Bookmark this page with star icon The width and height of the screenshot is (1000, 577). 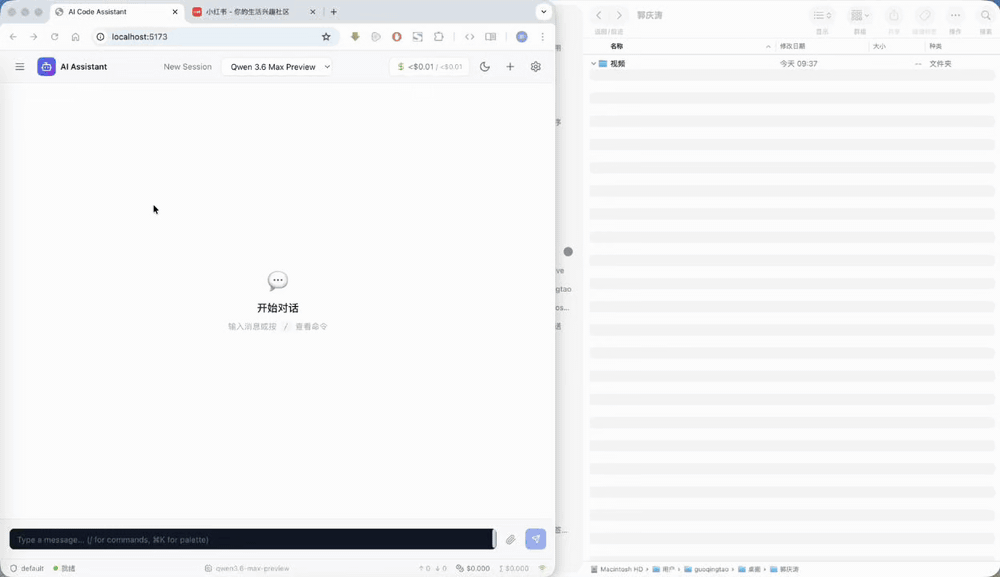(x=326, y=37)
